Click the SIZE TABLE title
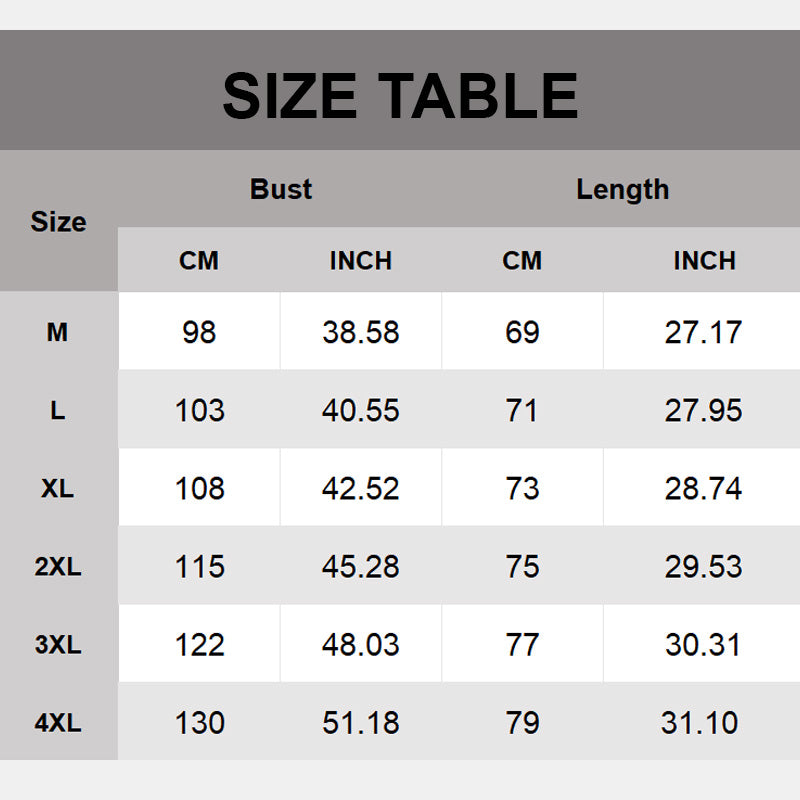This screenshot has width=800, height=800. (x=400, y=95)
